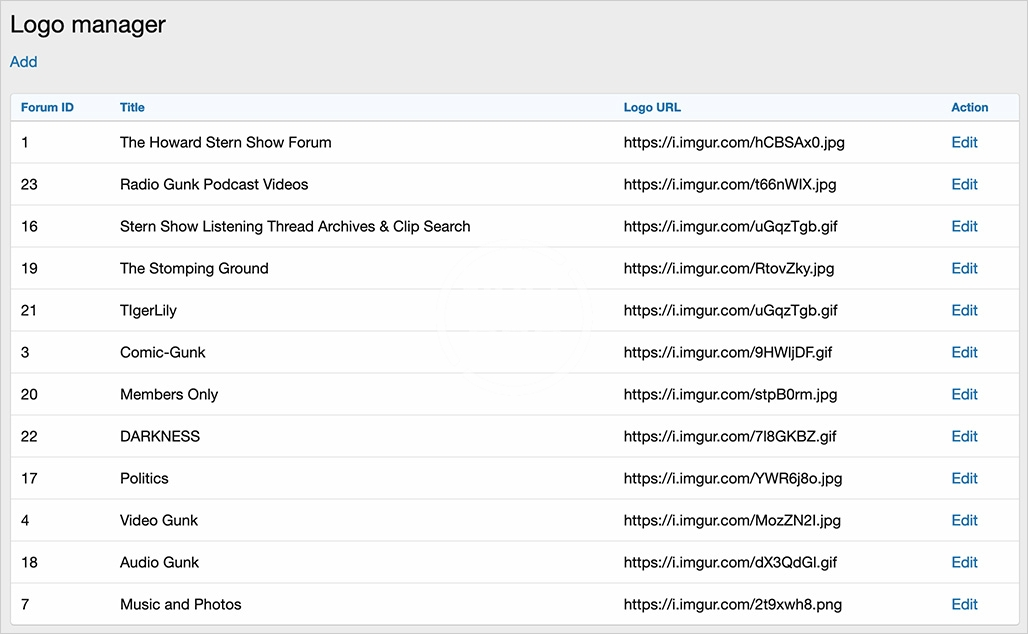Click the Action column header

point(969,107)
